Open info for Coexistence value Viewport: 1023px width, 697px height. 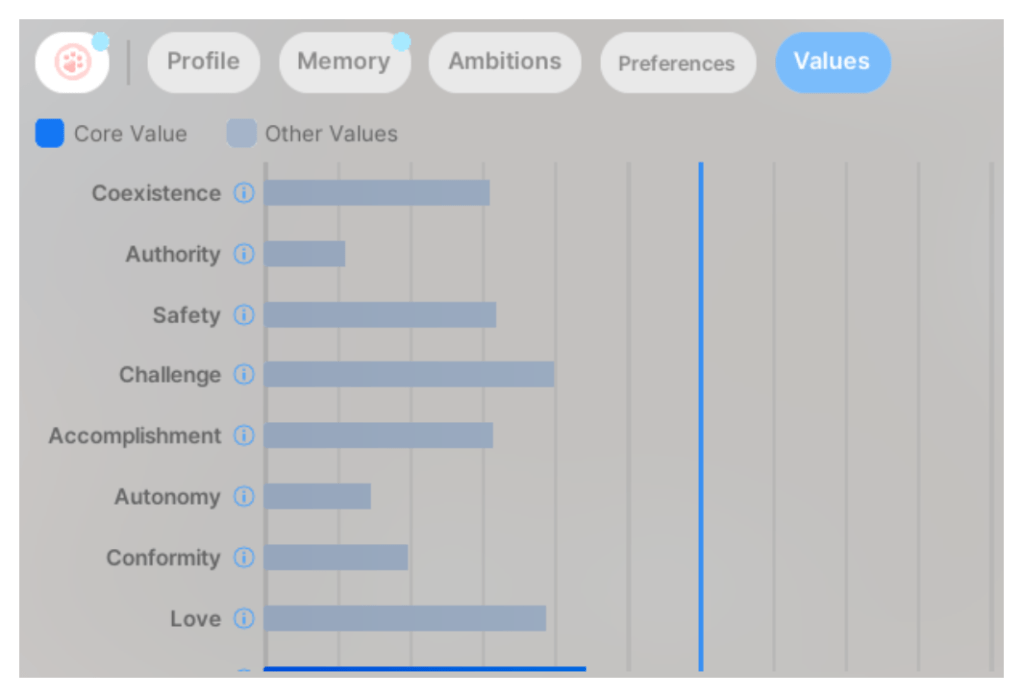tap(244, 193)
